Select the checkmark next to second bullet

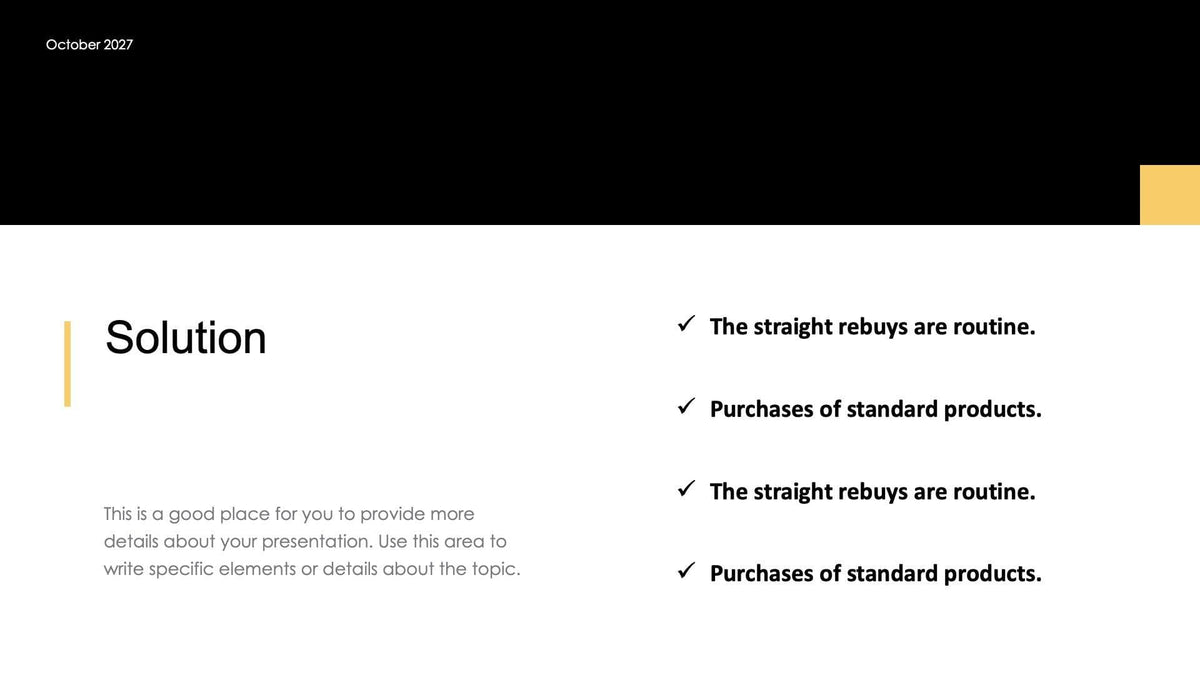pos(686,406)
